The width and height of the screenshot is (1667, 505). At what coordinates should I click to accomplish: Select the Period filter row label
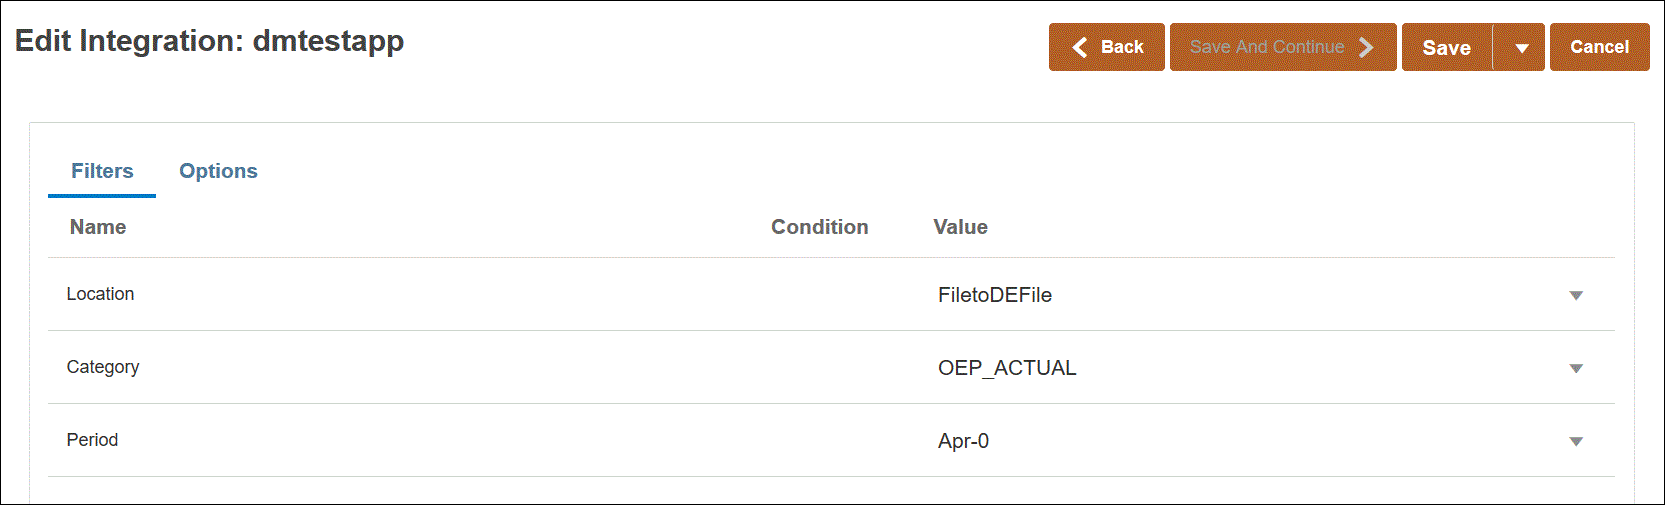[92, 440]
